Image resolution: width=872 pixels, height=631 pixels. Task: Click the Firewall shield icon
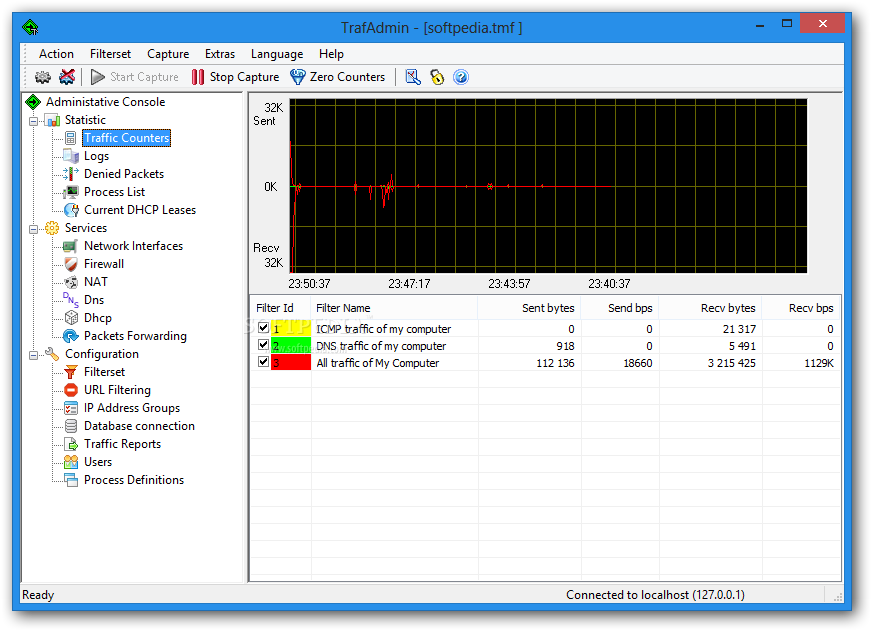tap(71, 264)
